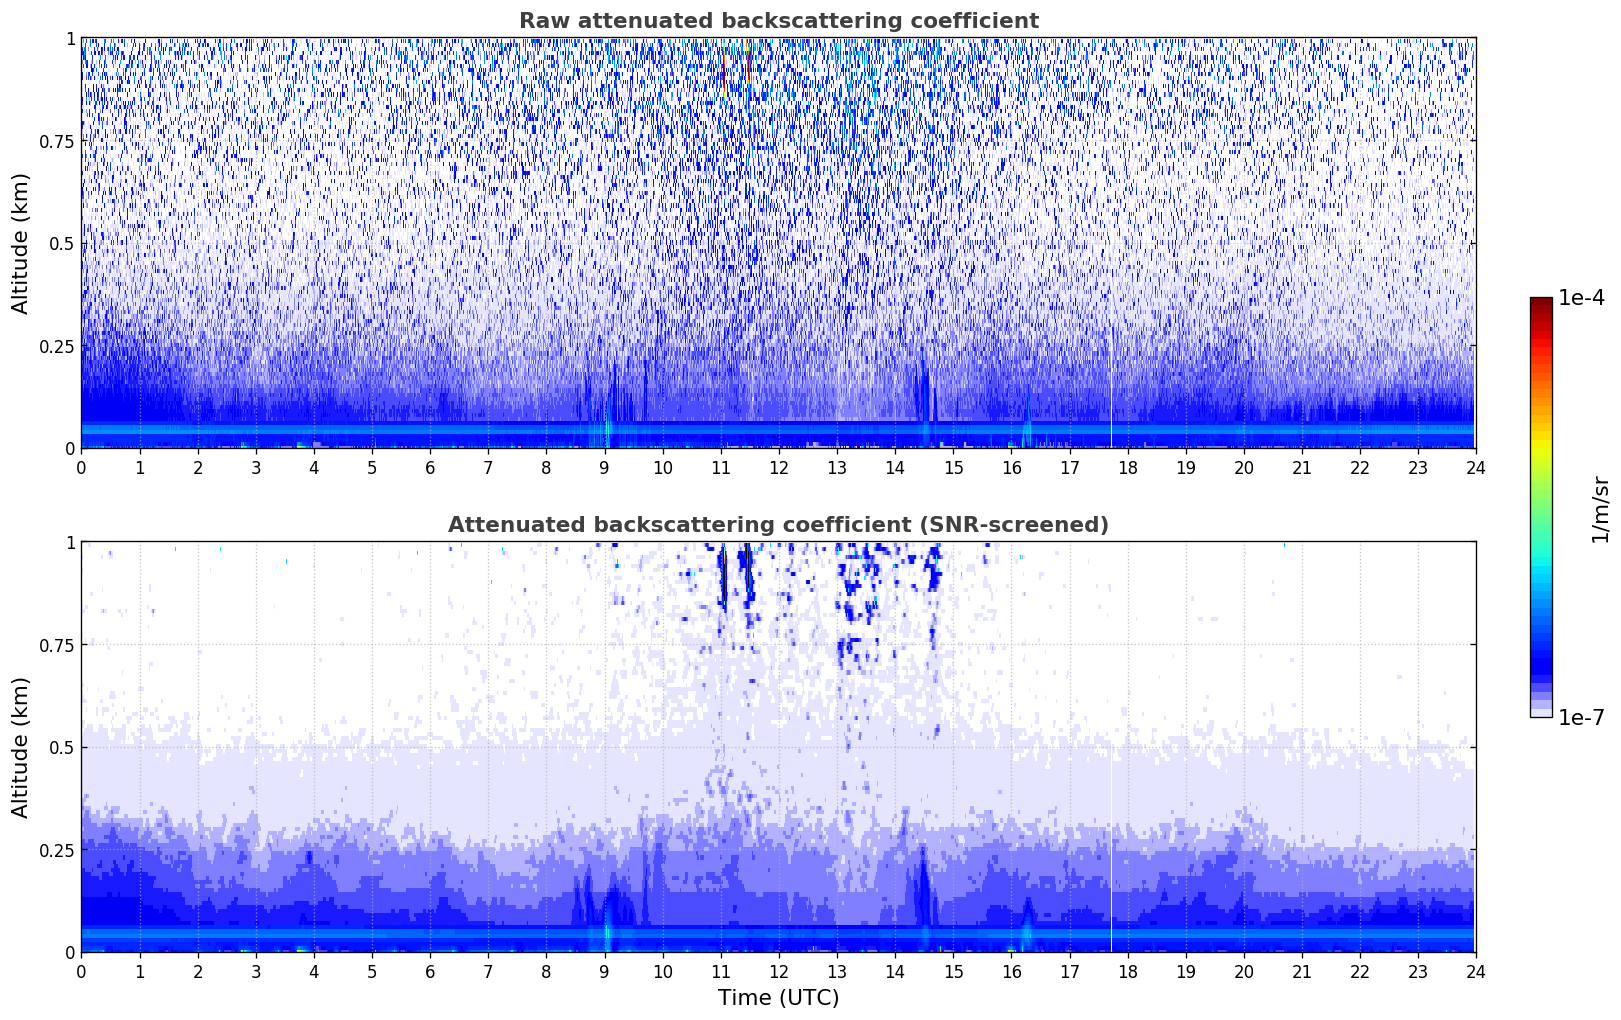
Task: Click the 'Time (UTC)' axis label
Action: click(778, 997)
